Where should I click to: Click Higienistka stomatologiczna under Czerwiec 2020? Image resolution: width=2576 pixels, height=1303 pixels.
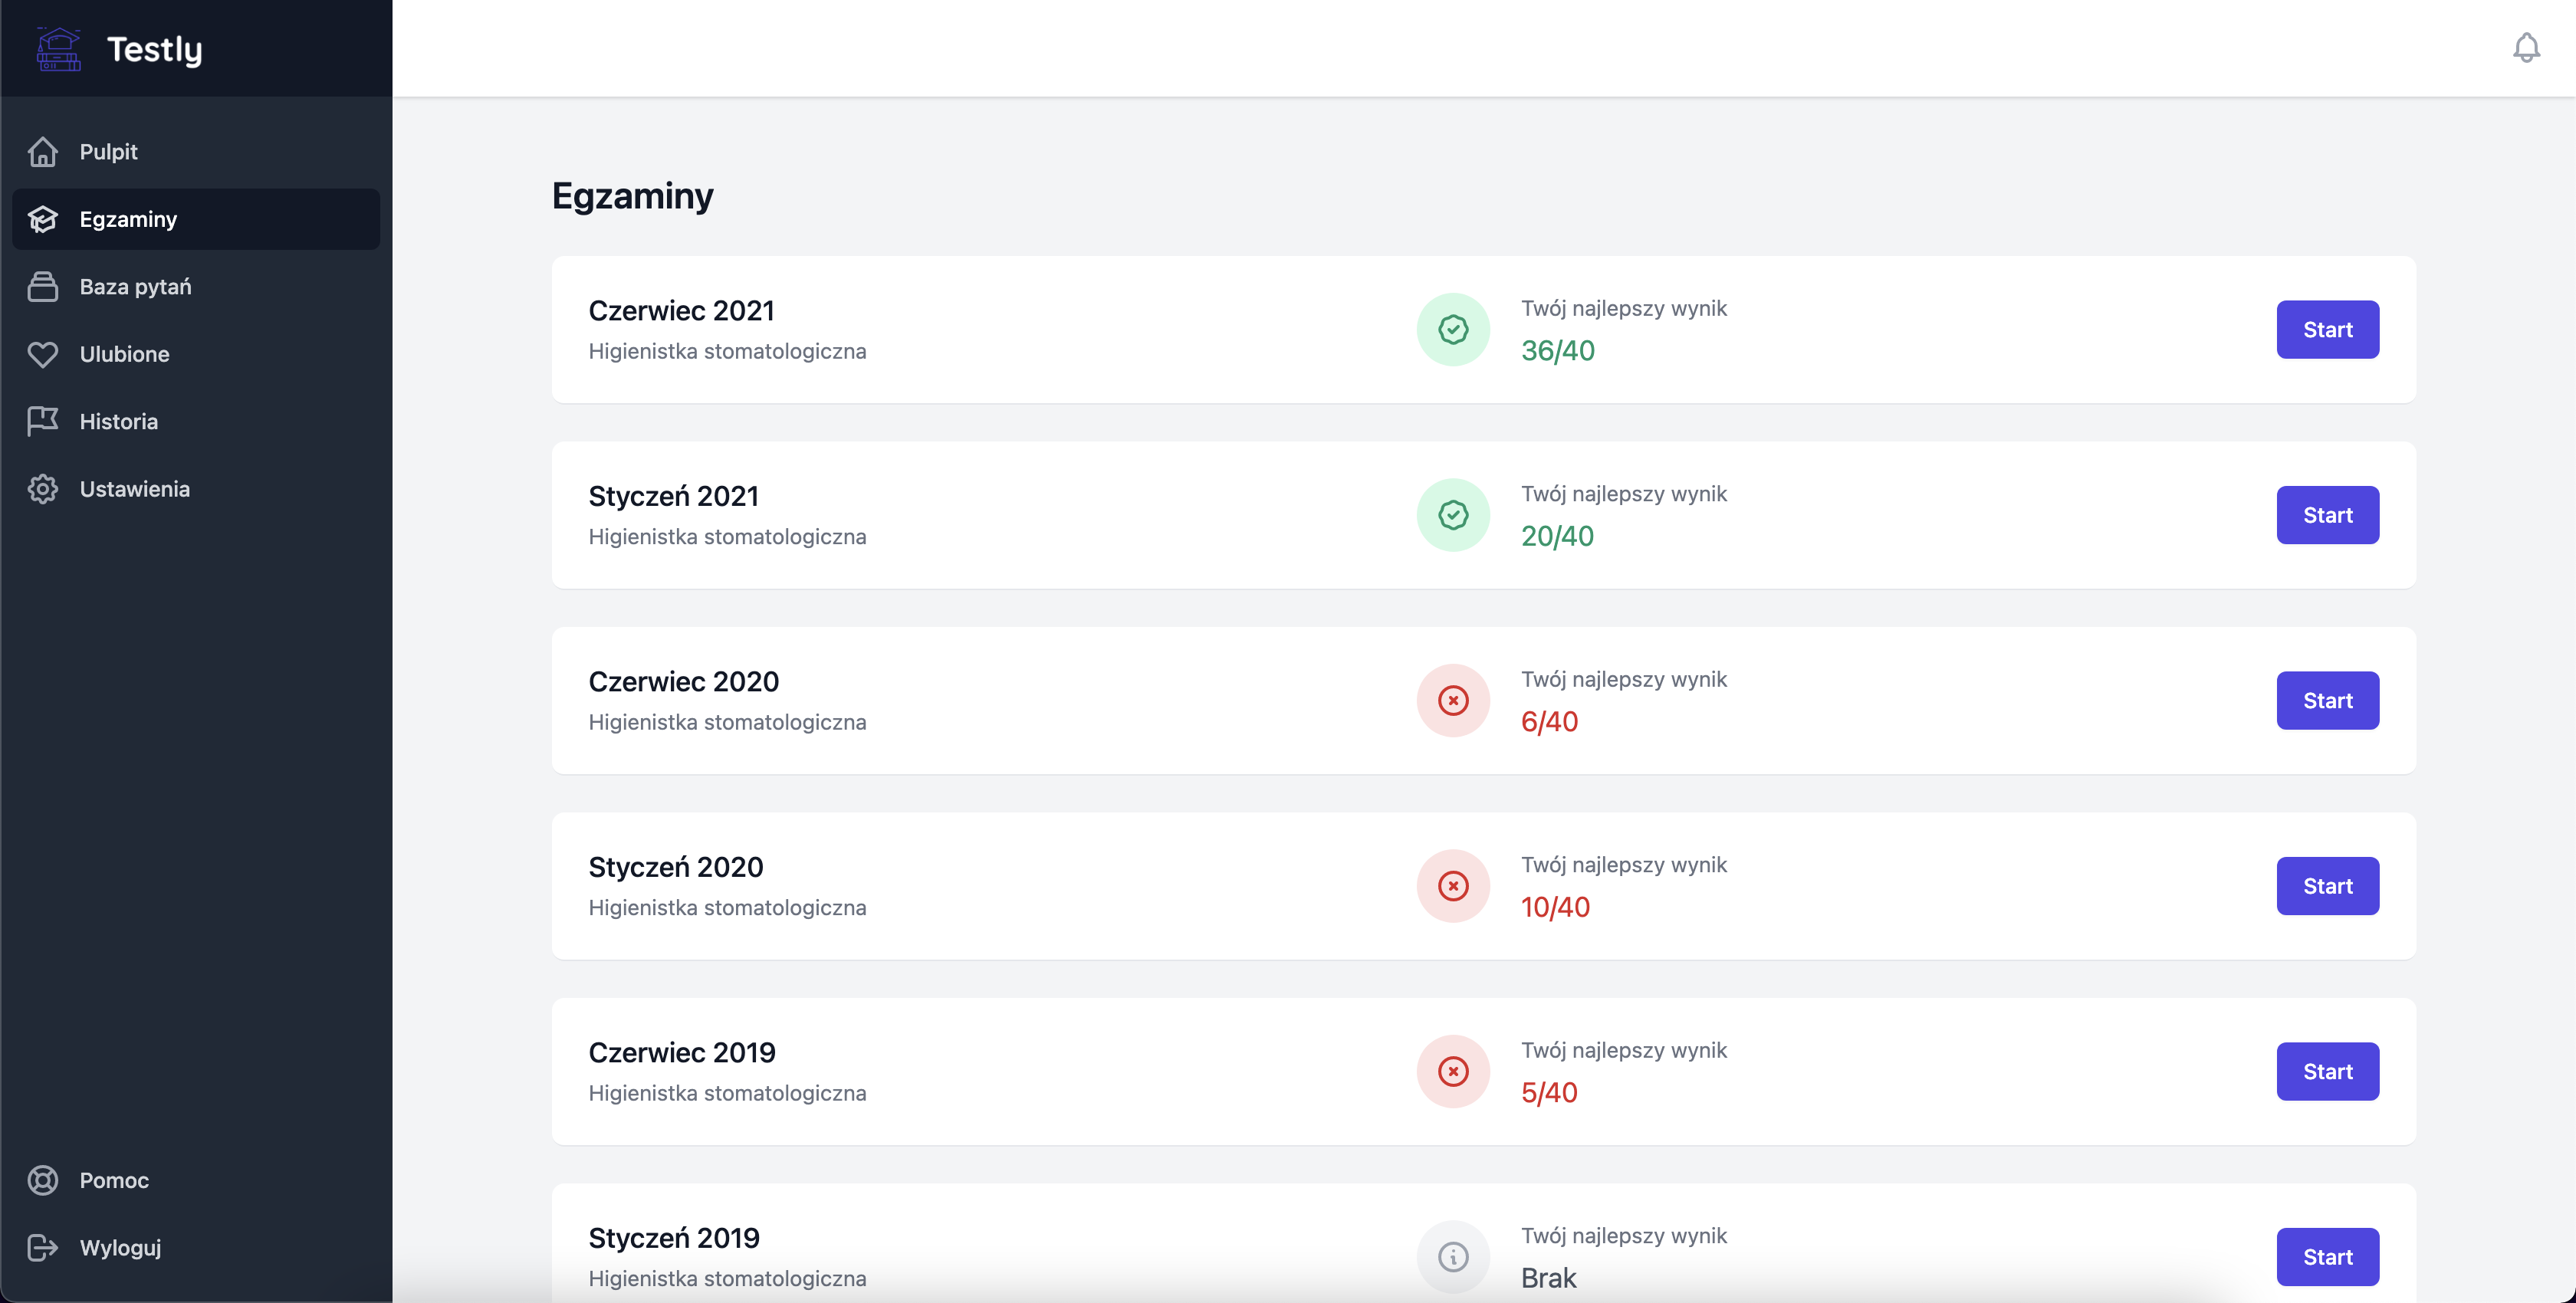(727, 723)
